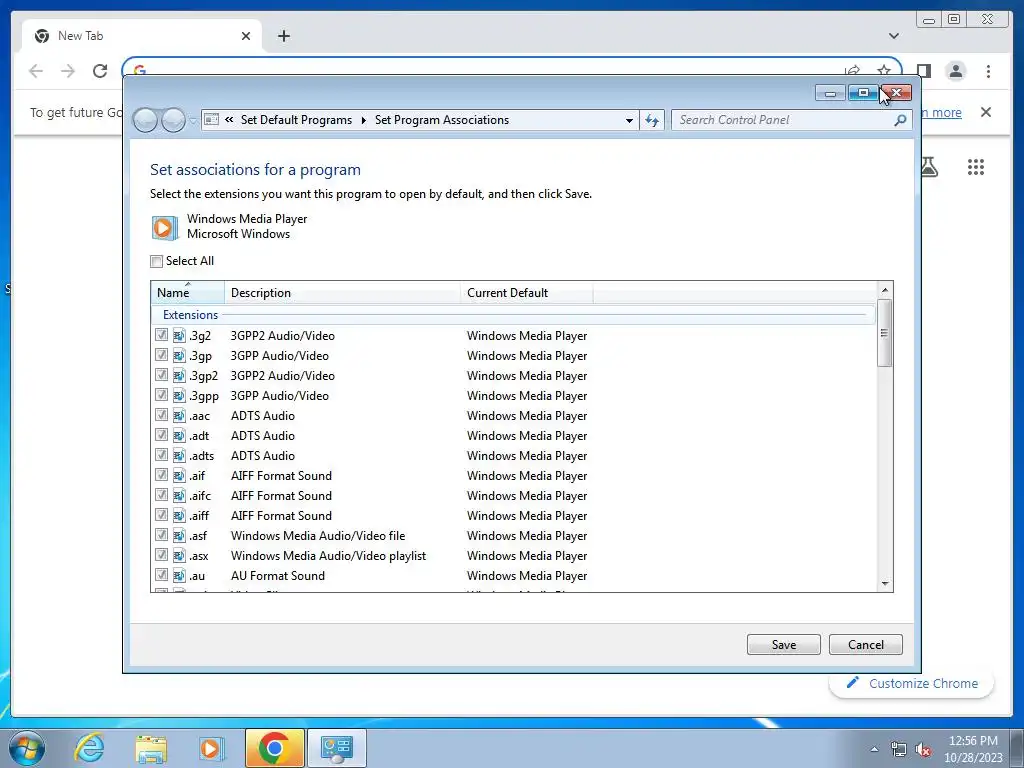Toggle the .3gp extension checkbox
The width and height of the screenshot is (1024, 768).
(x=161, y=355)
